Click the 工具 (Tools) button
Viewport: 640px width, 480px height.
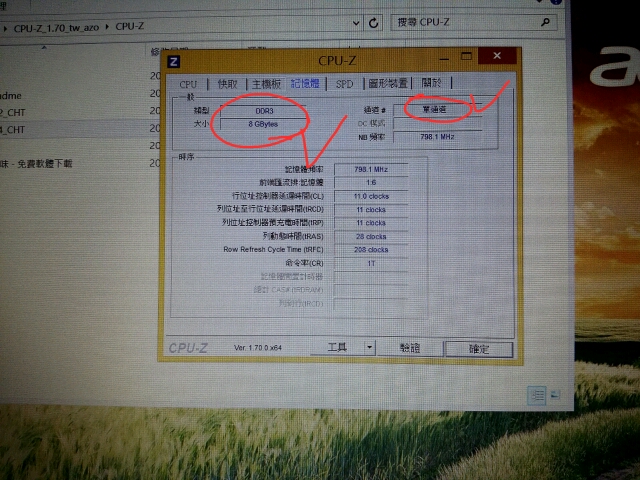click(337, 348)
